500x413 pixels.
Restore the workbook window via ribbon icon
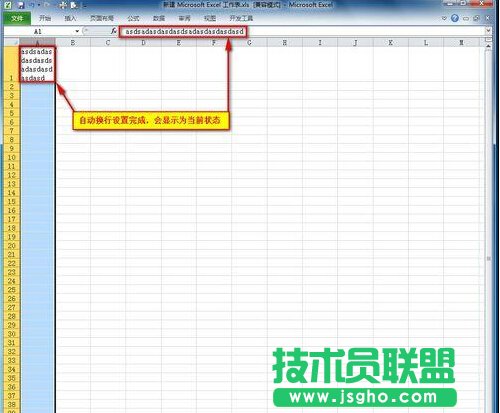[x=476, y=18]
